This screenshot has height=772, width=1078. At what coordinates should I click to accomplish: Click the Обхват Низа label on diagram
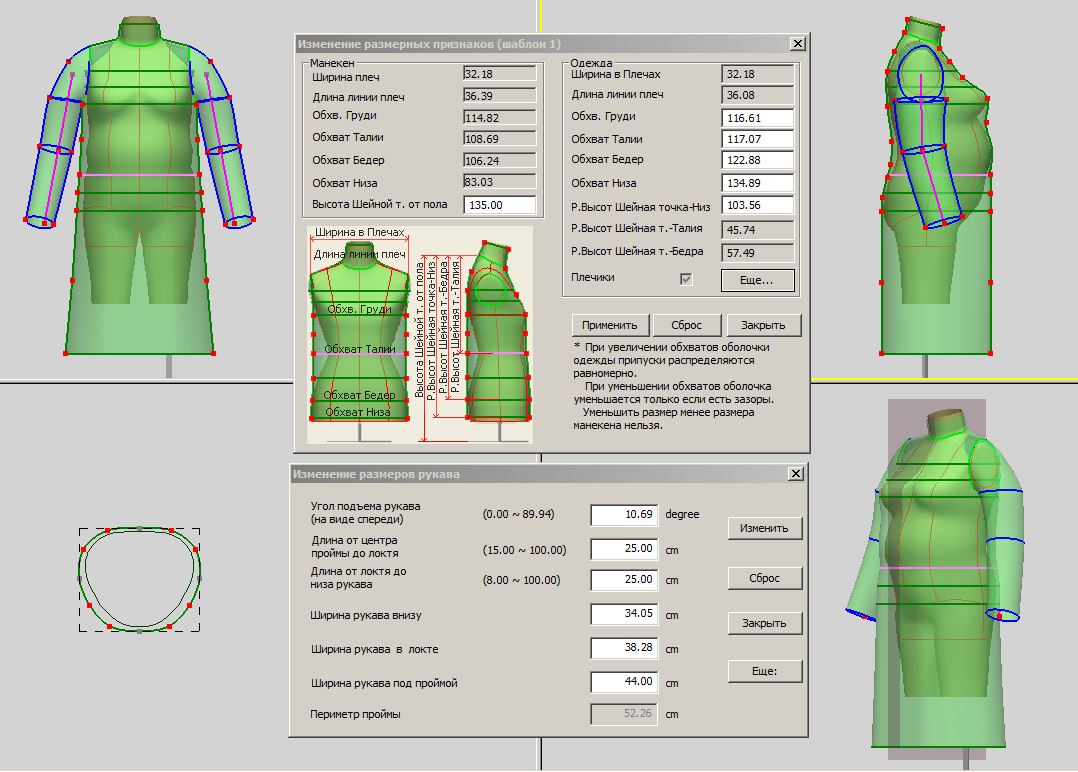coord(358,412)
